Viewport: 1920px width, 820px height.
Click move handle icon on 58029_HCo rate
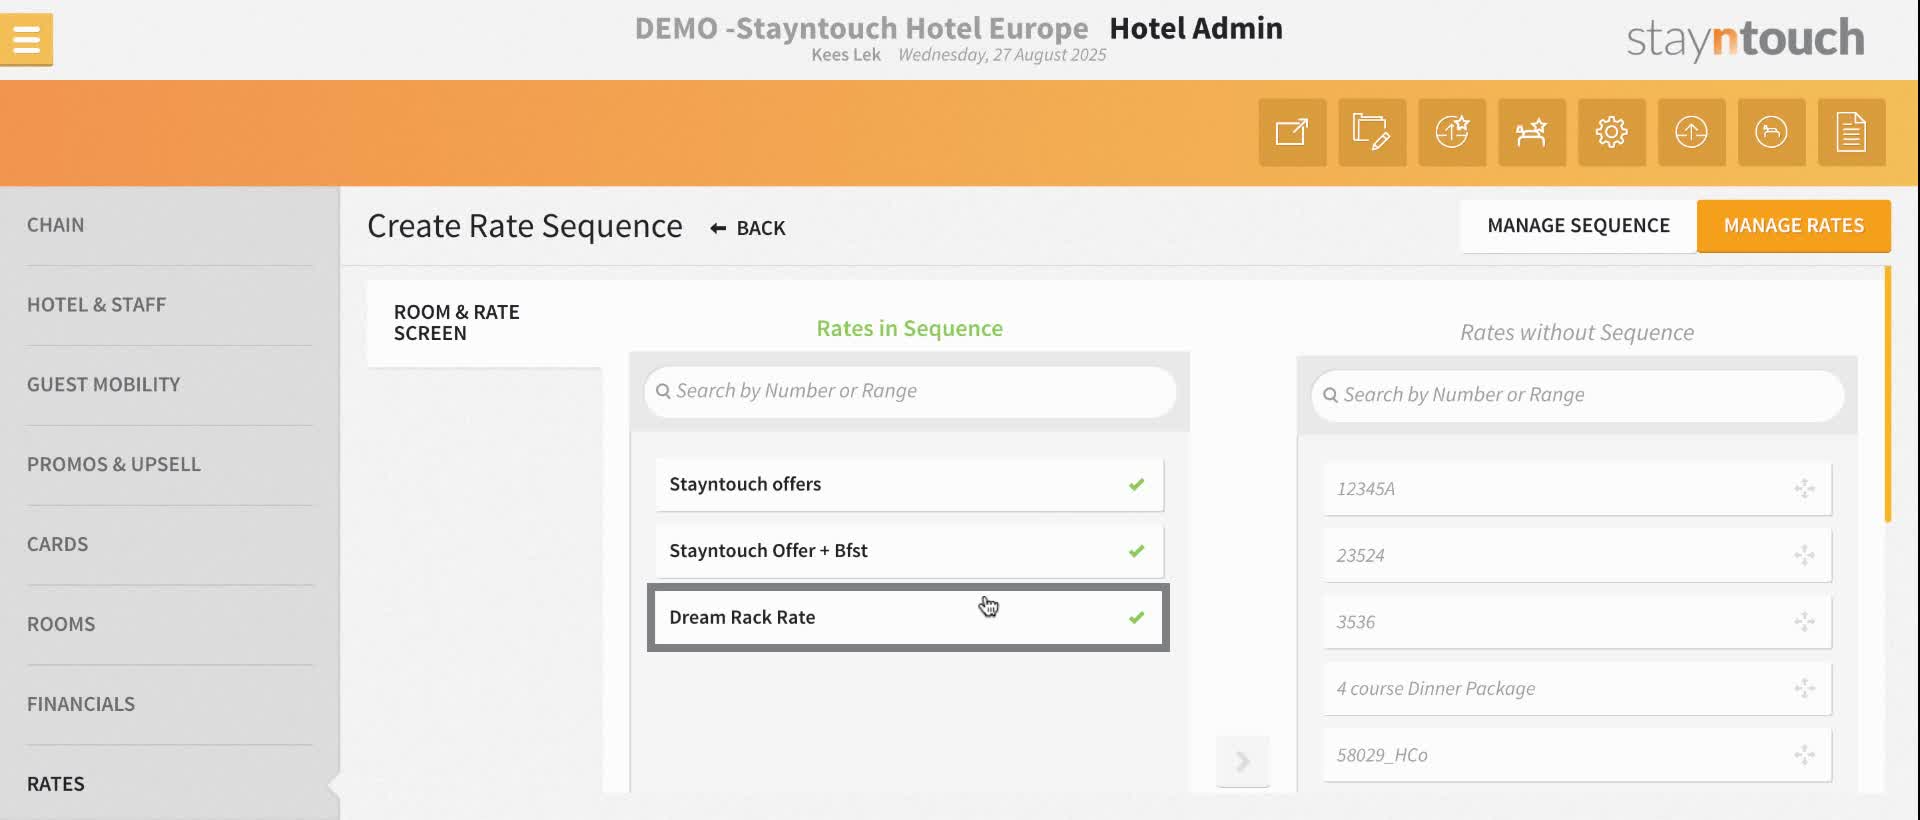(1804, 755)
